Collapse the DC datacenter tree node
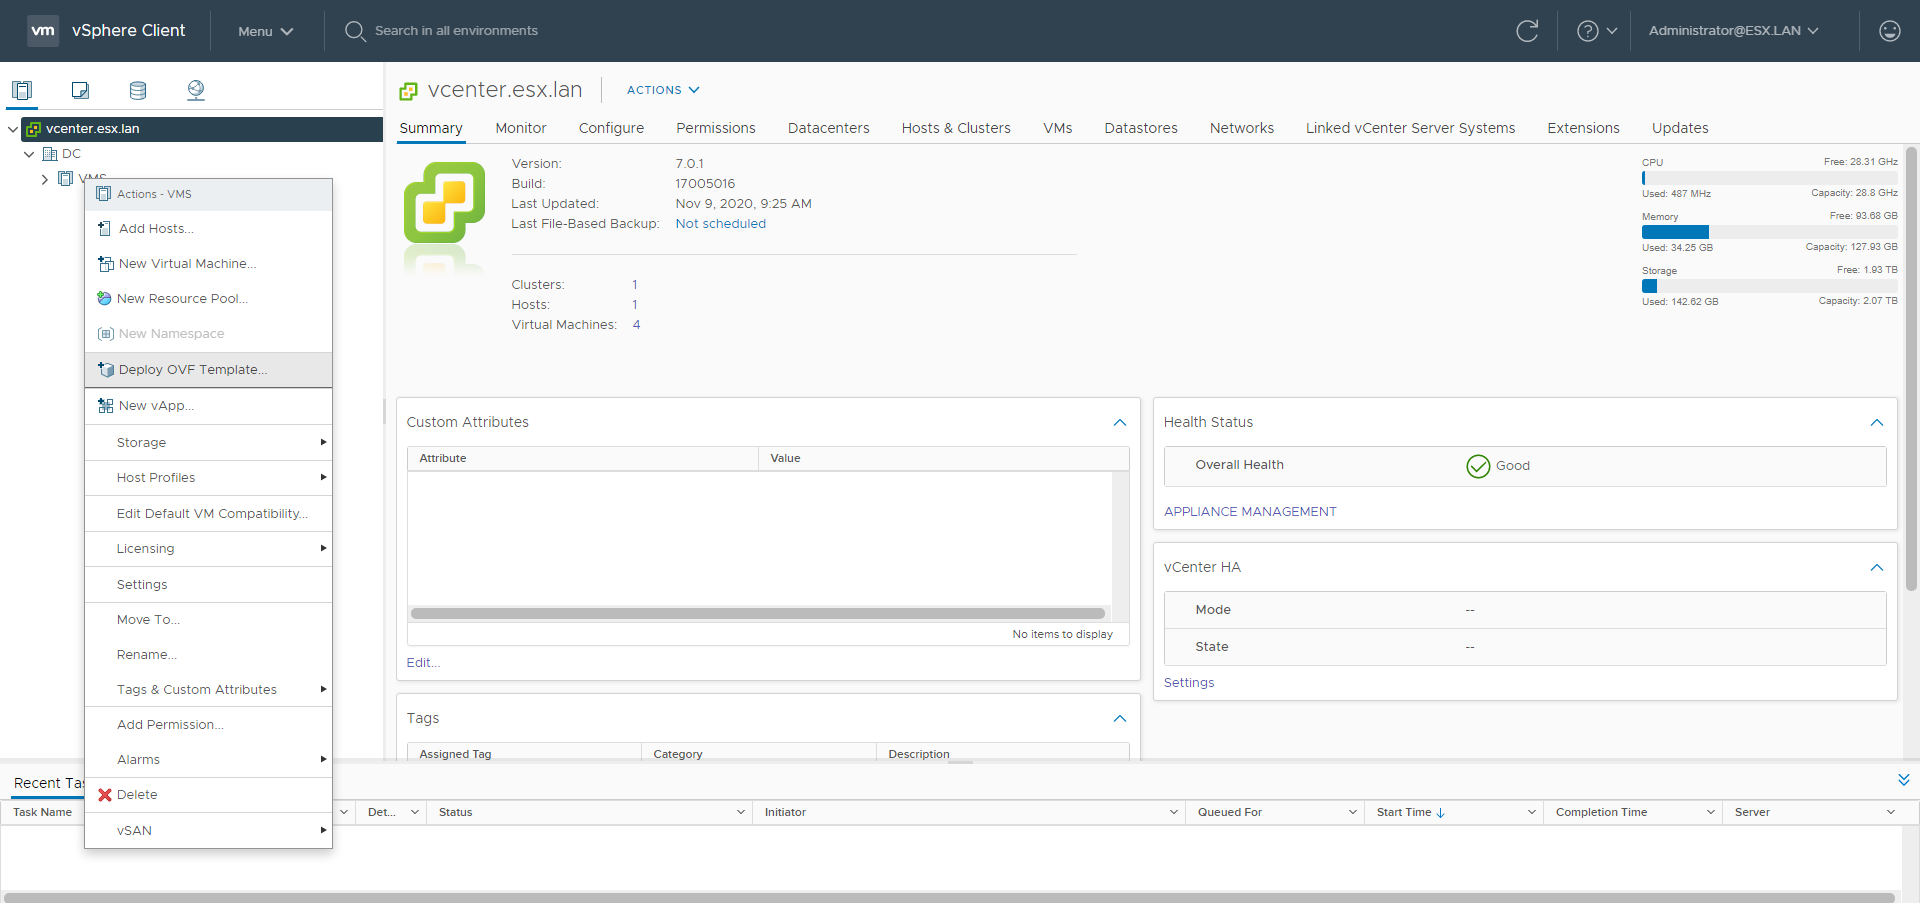 pyautogui.click(x=29, y=154)
